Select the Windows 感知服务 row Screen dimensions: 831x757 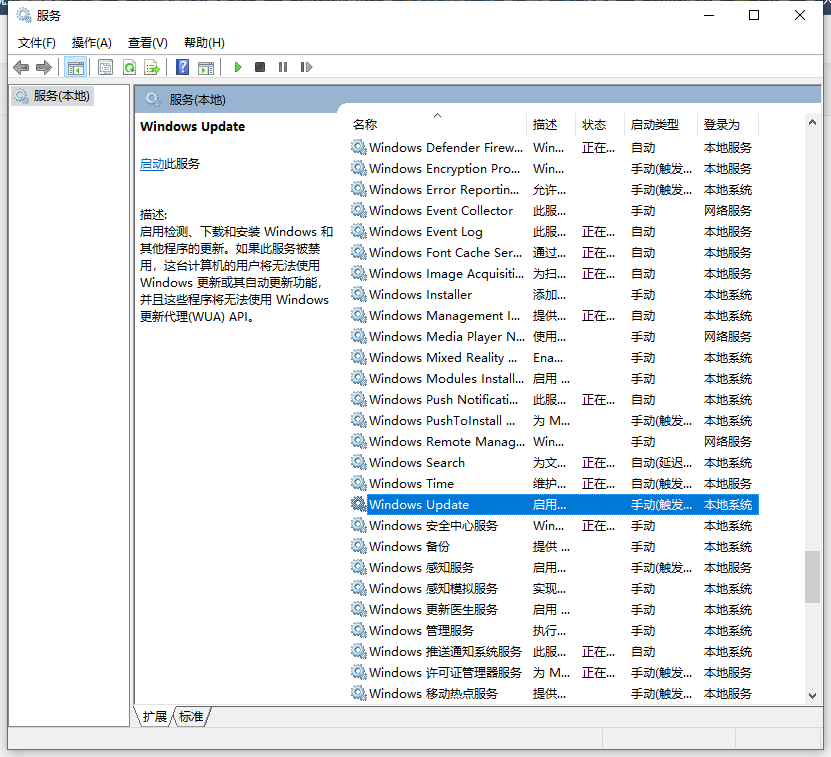(x=554, y=568)
